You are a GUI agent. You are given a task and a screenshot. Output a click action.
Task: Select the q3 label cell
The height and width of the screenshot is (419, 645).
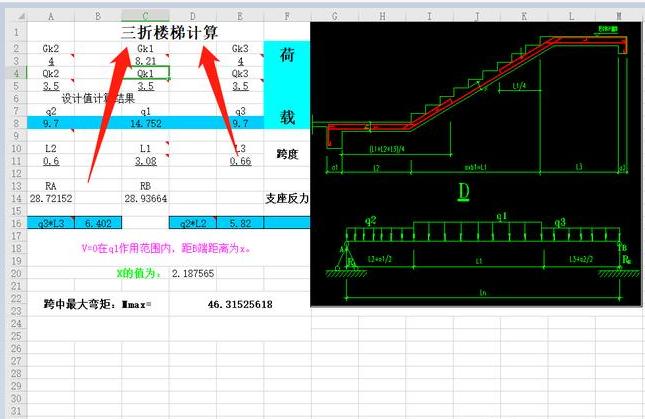pyautogui.click(x=240, y=111)
